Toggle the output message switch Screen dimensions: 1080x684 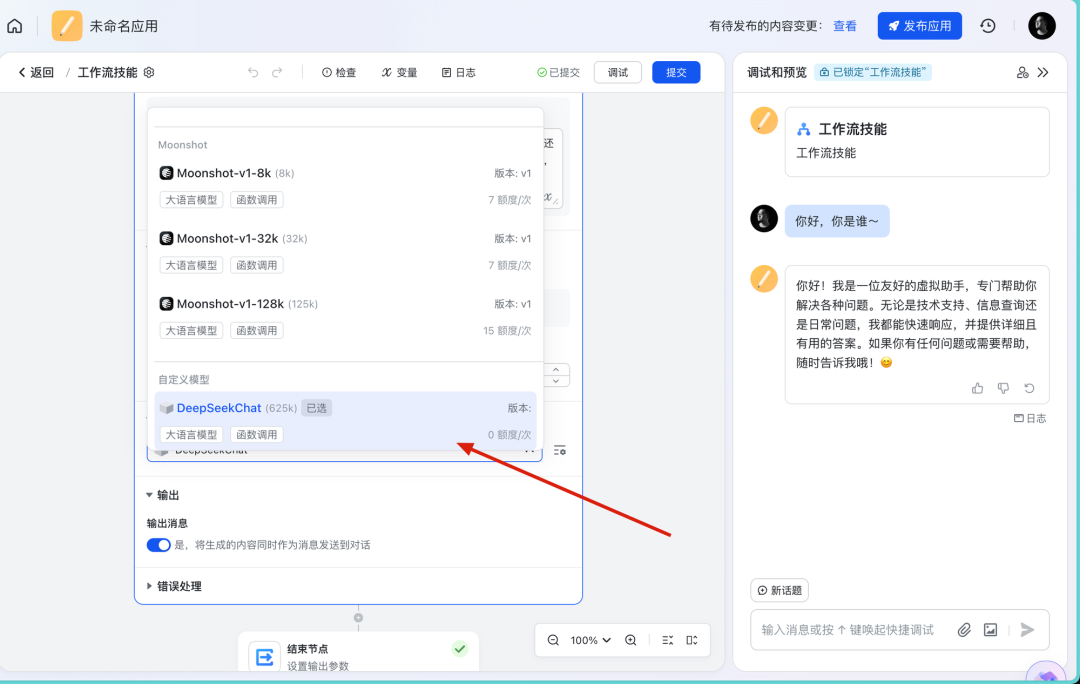[158, 545]
